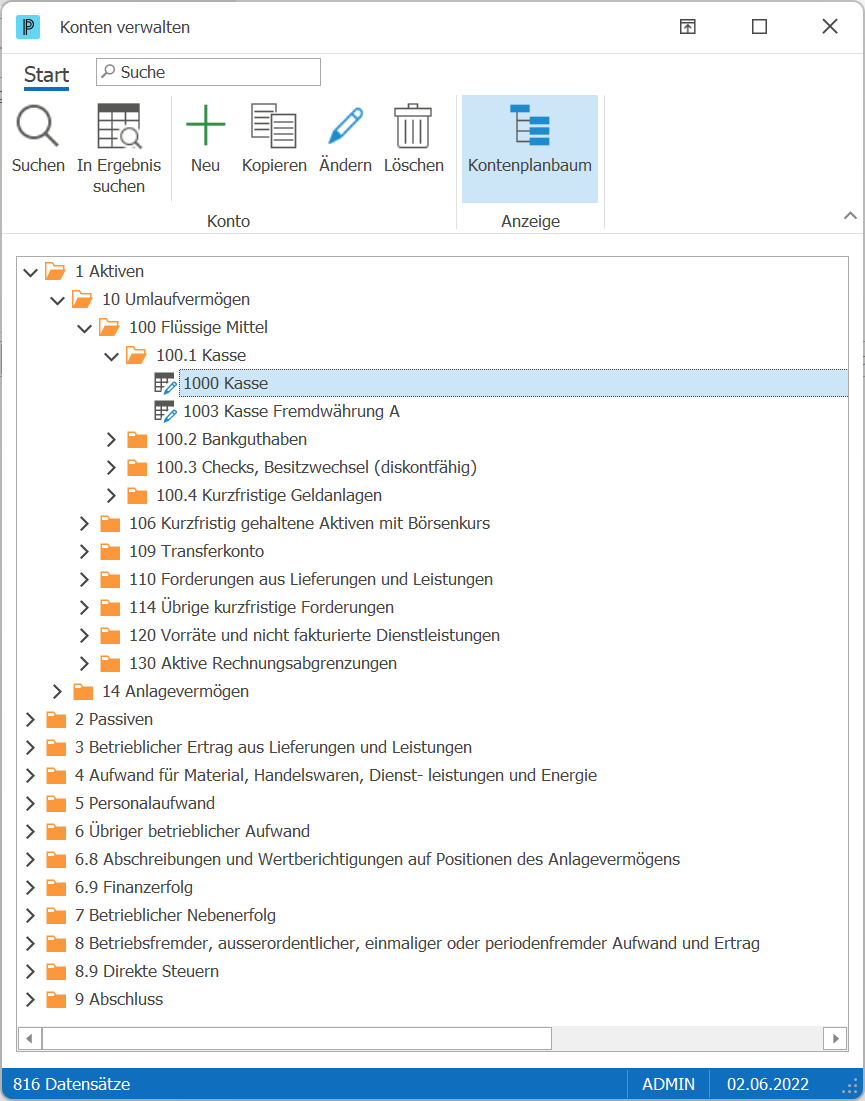865x1101 pixels.
Task: Click folder icon of 106 Kurzfristig gehaltene Aktiven
Action: point(110,524)
